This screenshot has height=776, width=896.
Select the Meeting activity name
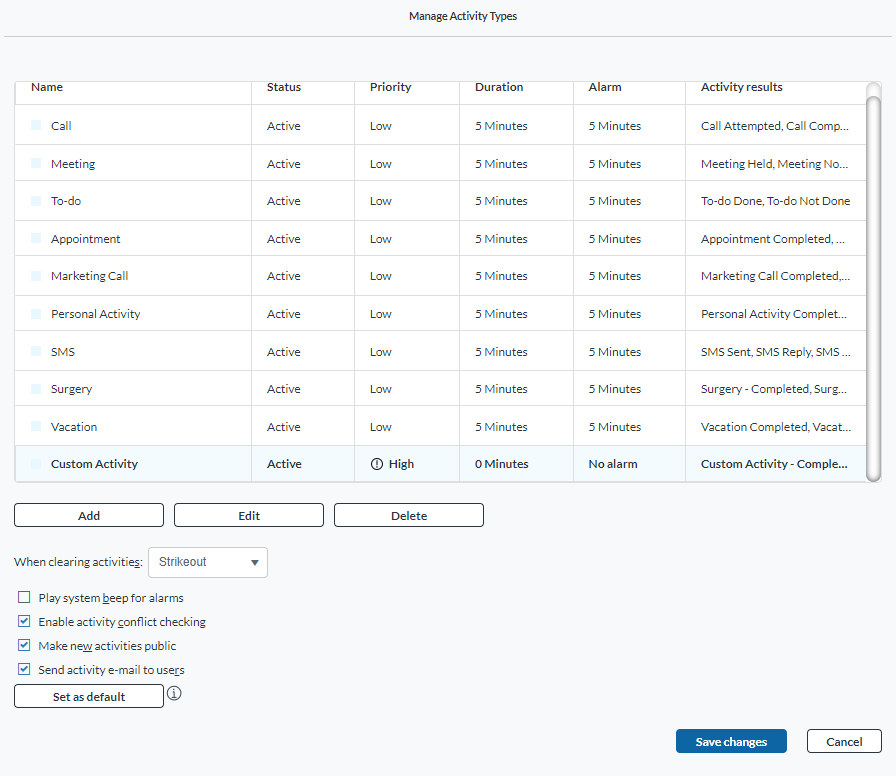point(73,164)
